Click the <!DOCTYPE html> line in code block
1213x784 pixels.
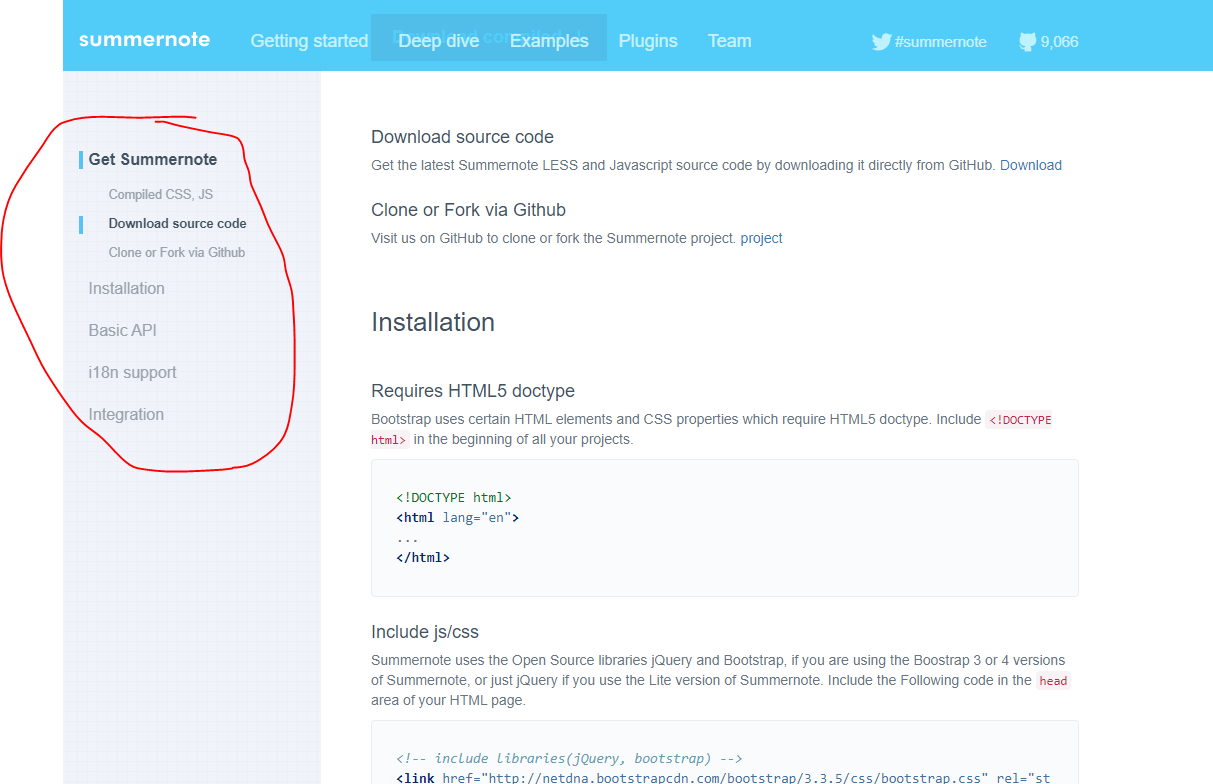tap(454, 497)
